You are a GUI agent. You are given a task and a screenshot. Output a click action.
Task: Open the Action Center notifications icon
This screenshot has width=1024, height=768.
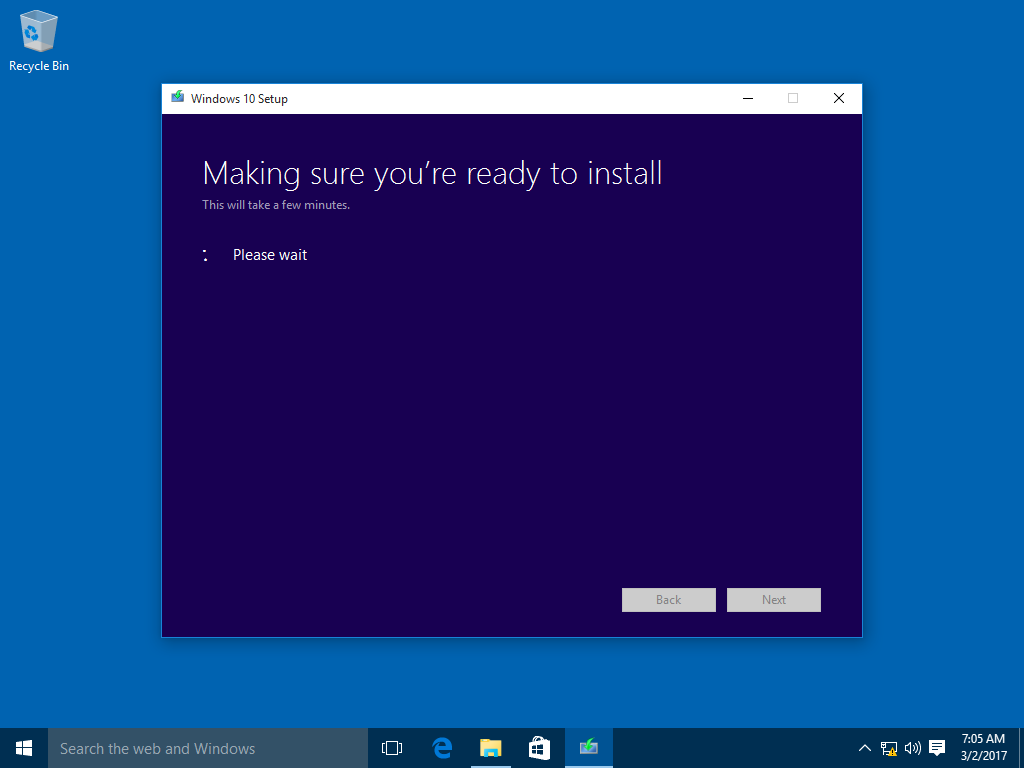[937, 748]
